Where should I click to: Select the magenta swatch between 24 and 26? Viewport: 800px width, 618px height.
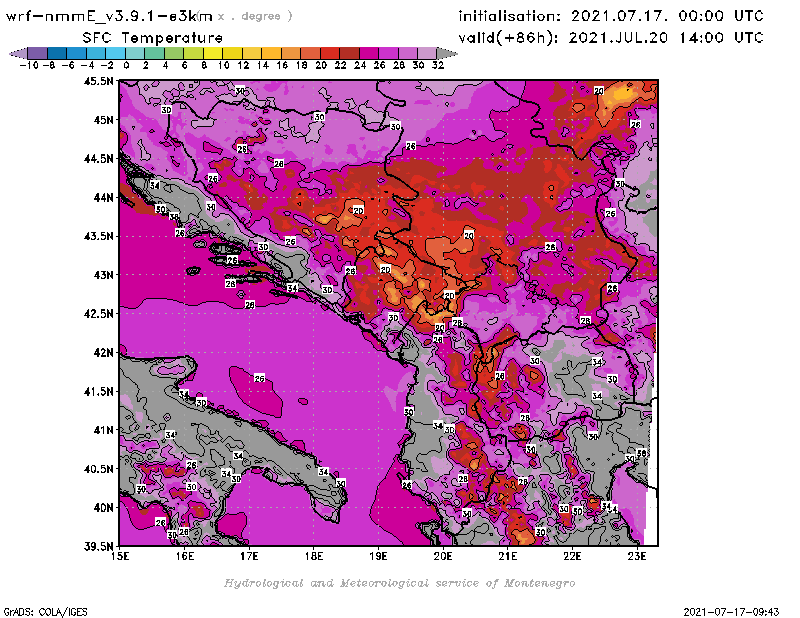[x=369, y=53]
